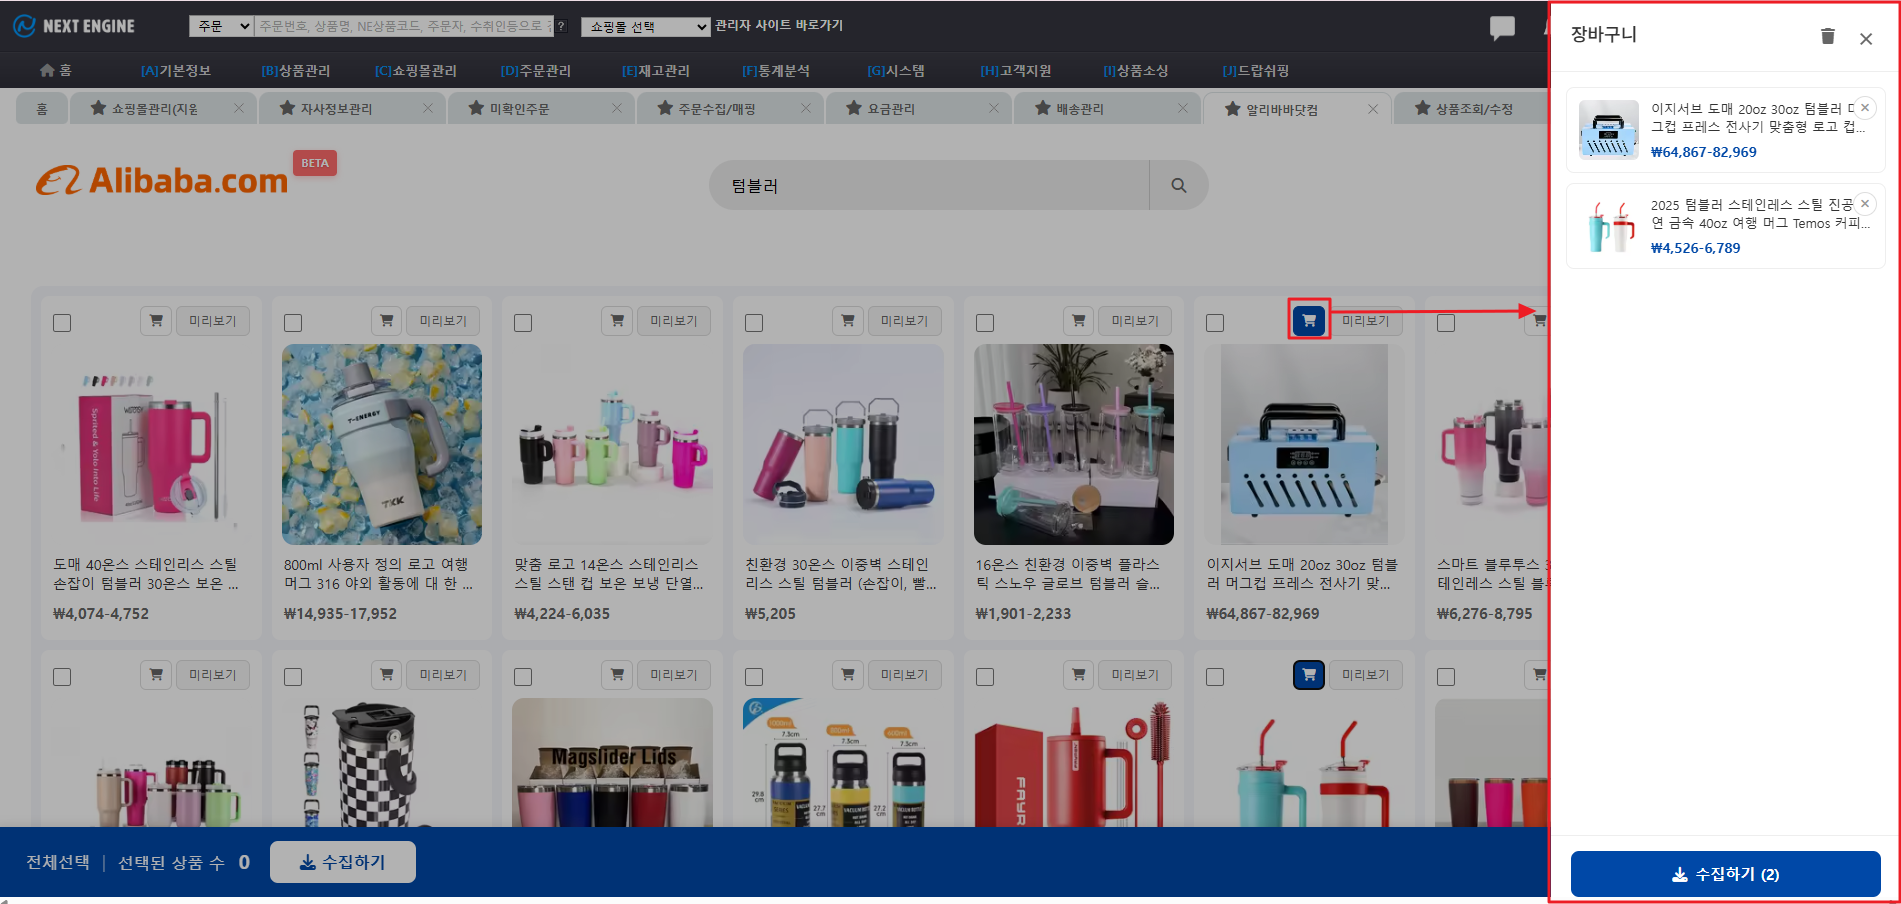This screenshot has width=1901, height=904.
Task: Open the [D]주문관리 menu
Action: pos(535,71)
